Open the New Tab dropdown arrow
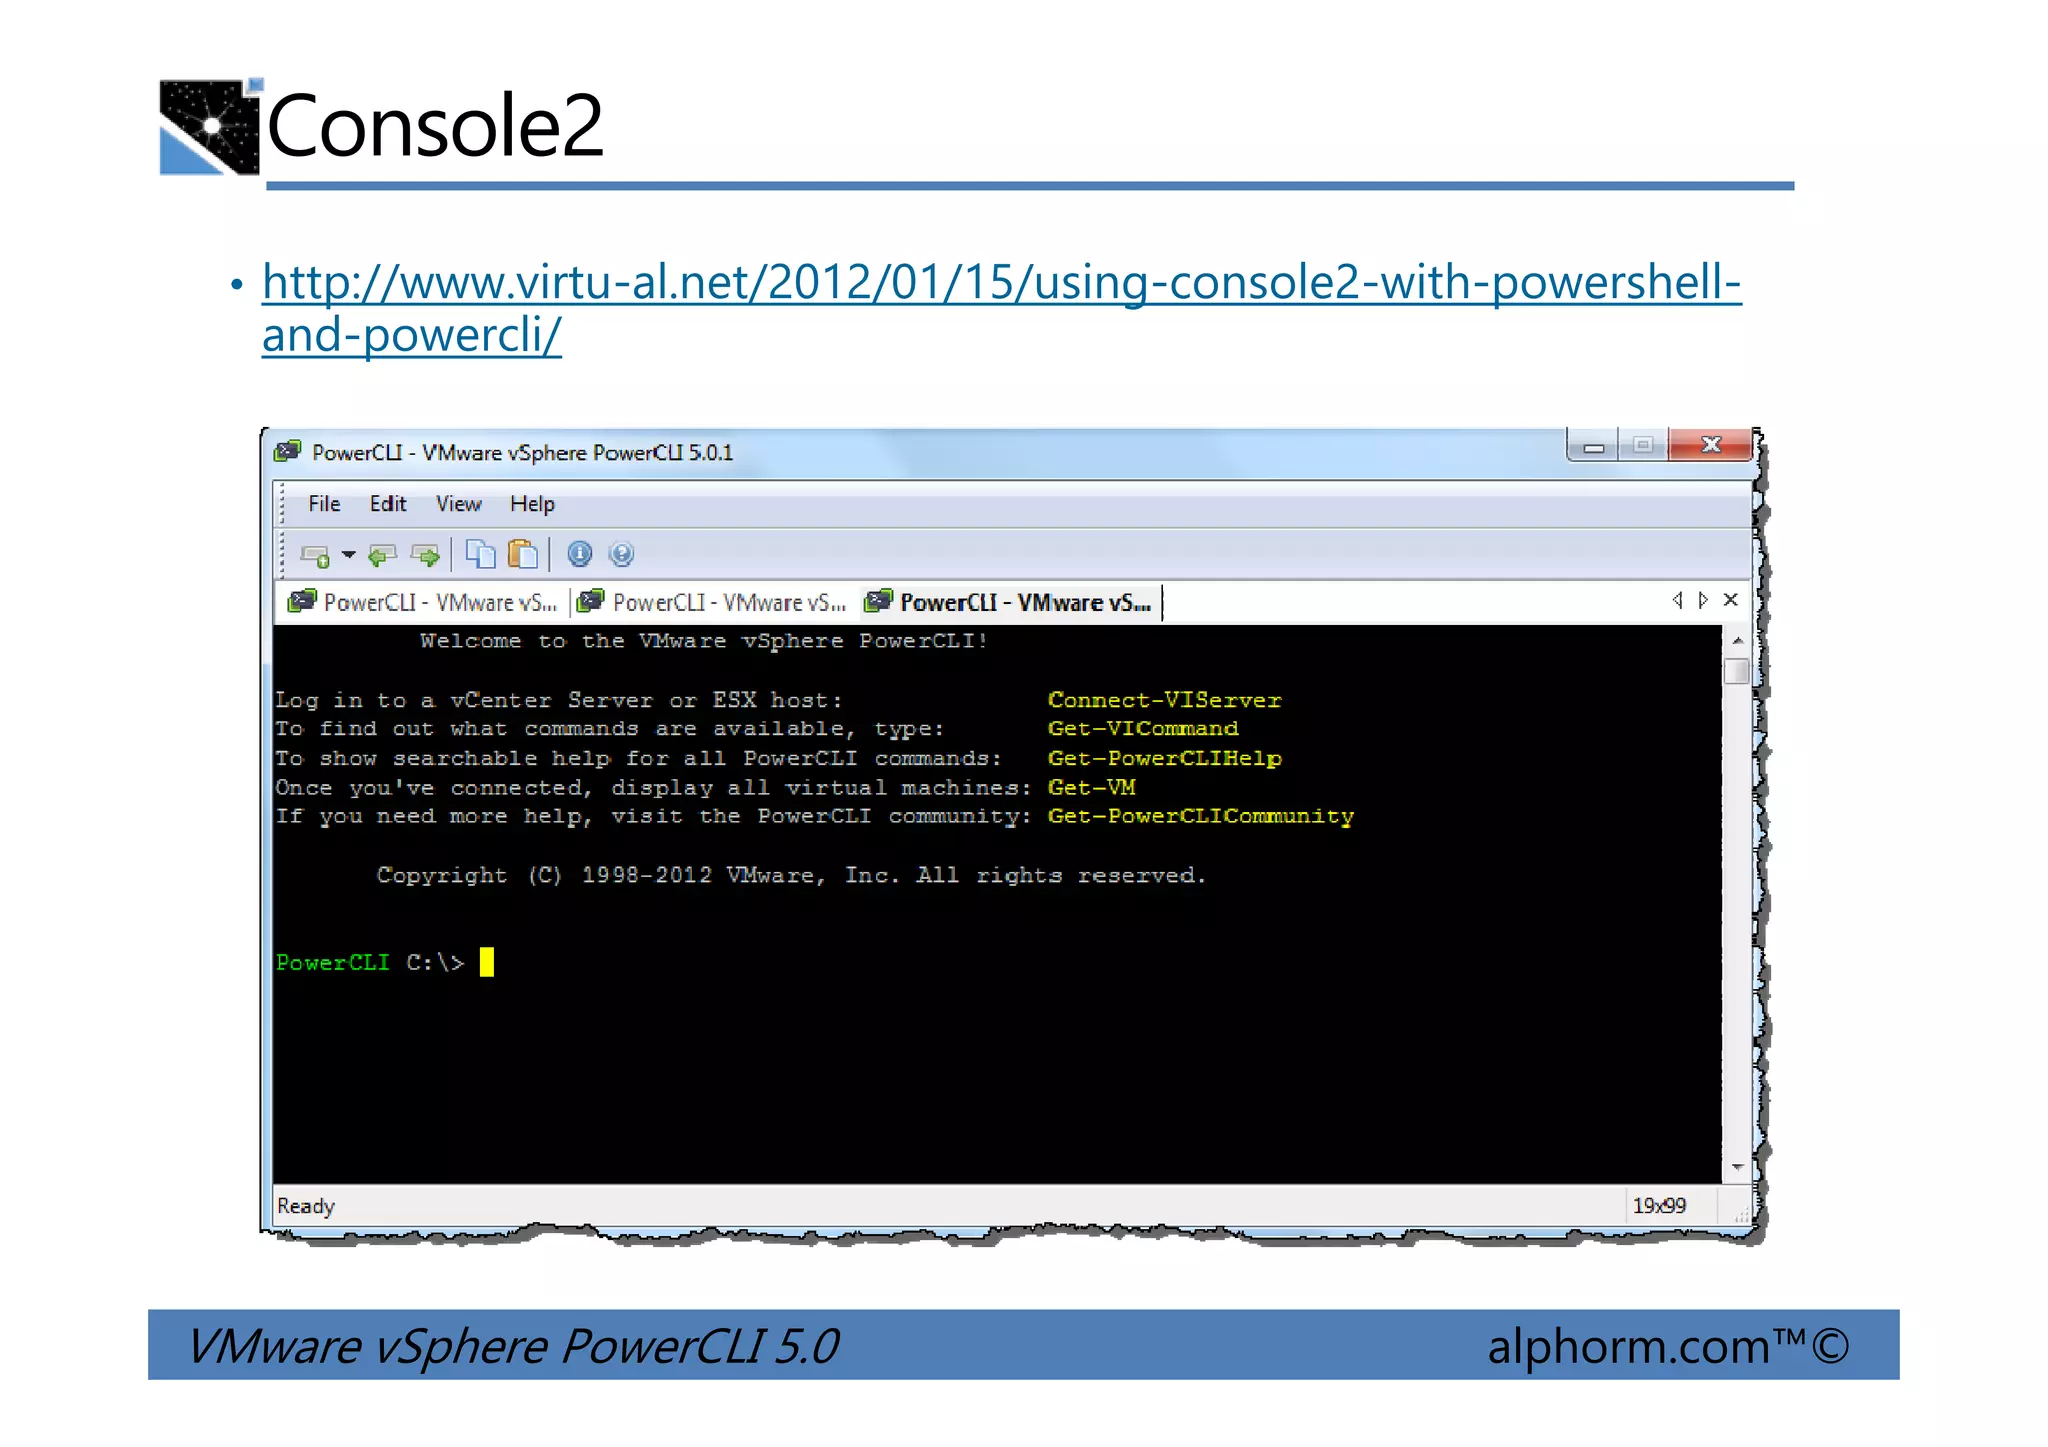This screenshot has width=2048, height=1447. [x=349, y=554]
